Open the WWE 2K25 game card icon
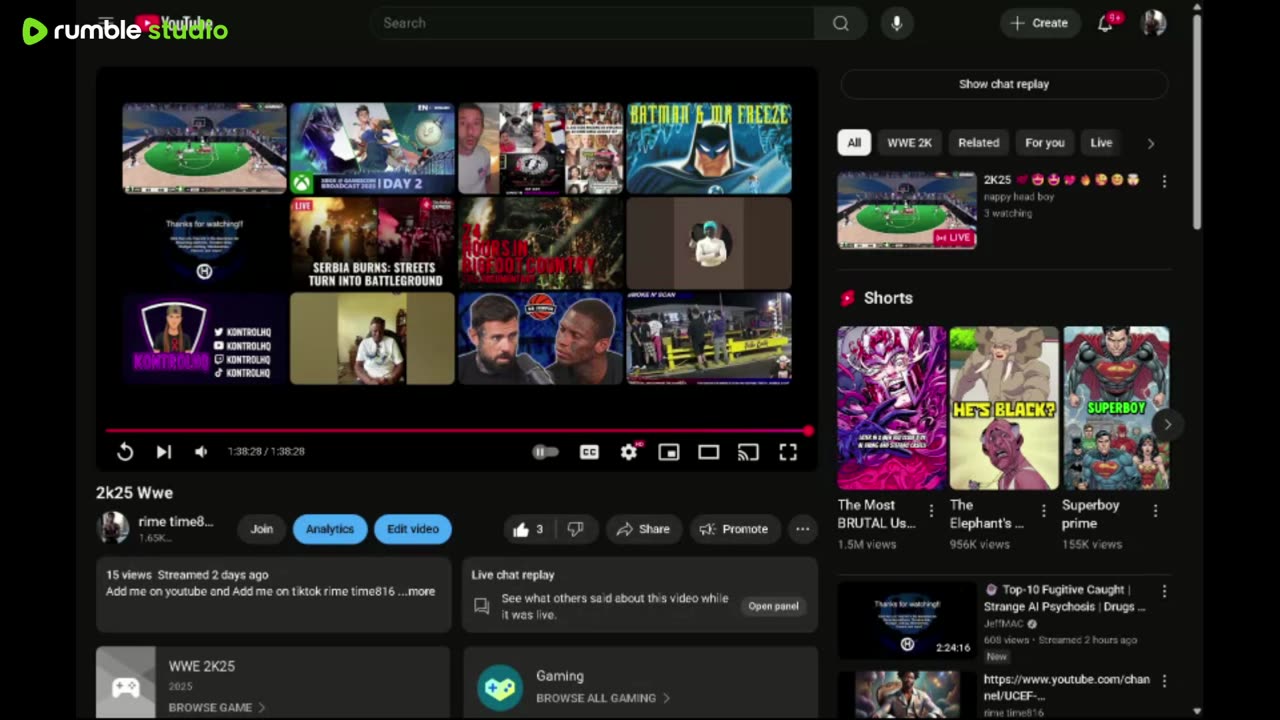The image size is (1280, 720). pos(126,684)
